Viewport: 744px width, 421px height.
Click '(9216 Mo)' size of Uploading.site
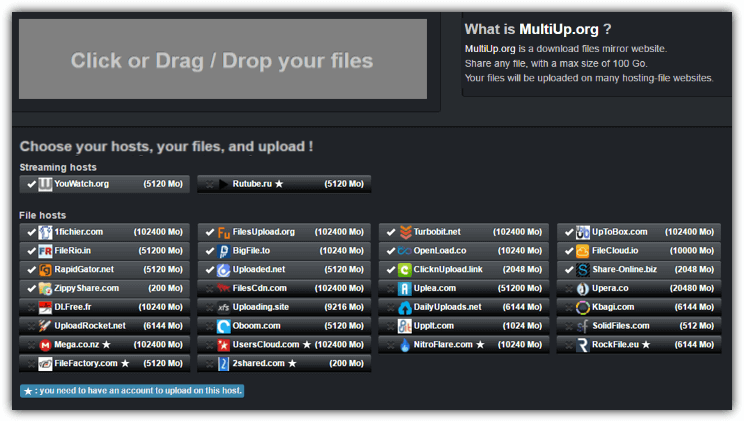point(344,307)
